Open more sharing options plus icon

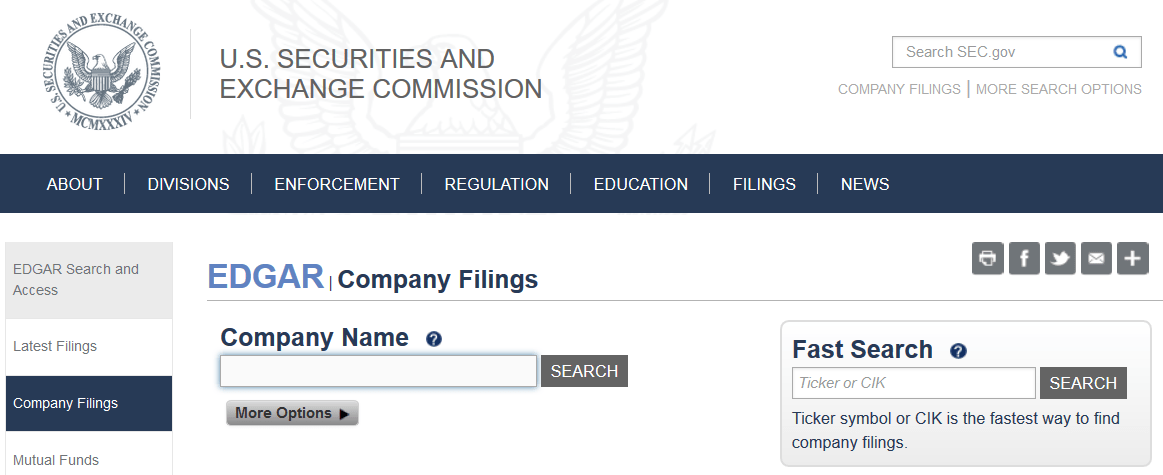coord(1132,258)
